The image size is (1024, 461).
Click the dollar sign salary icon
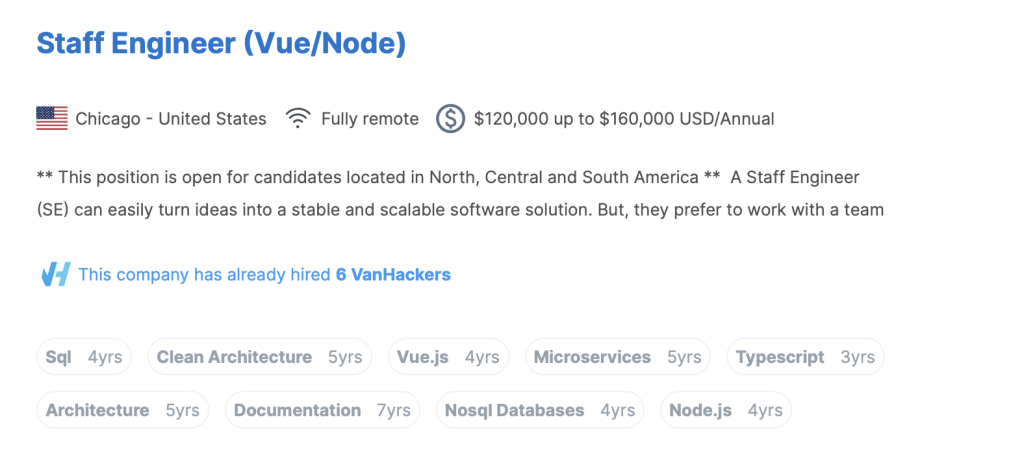(x=451, y=119)
